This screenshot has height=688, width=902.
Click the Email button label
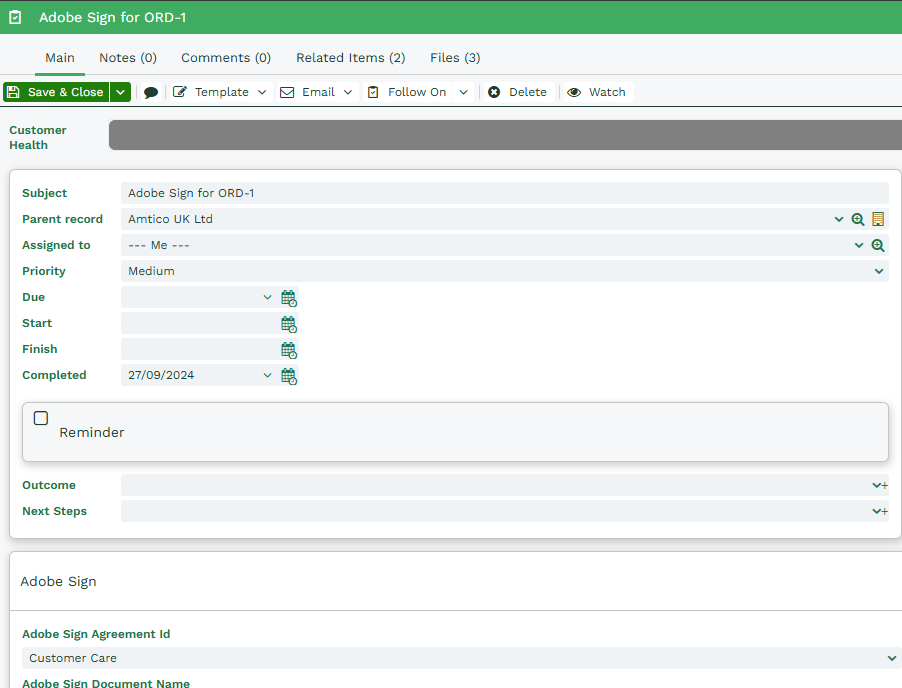point(318,92)
